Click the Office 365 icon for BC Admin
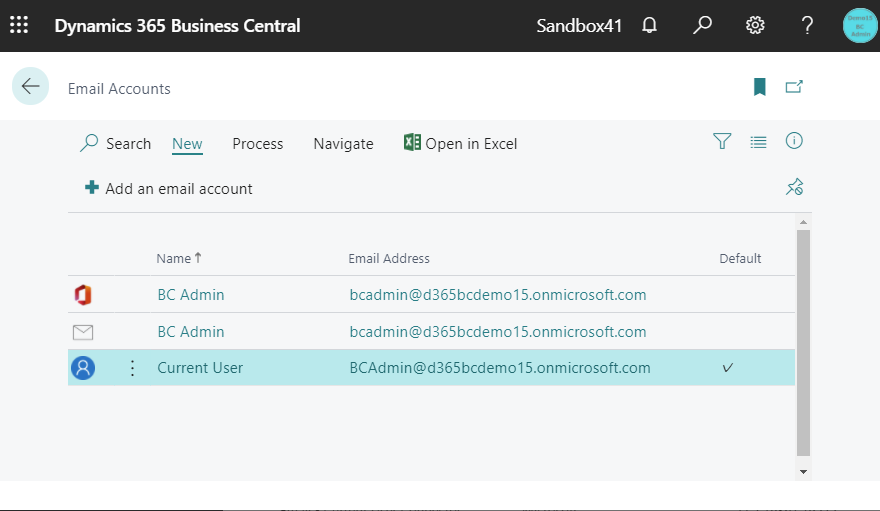880x511 pixels. pos(83,294)
